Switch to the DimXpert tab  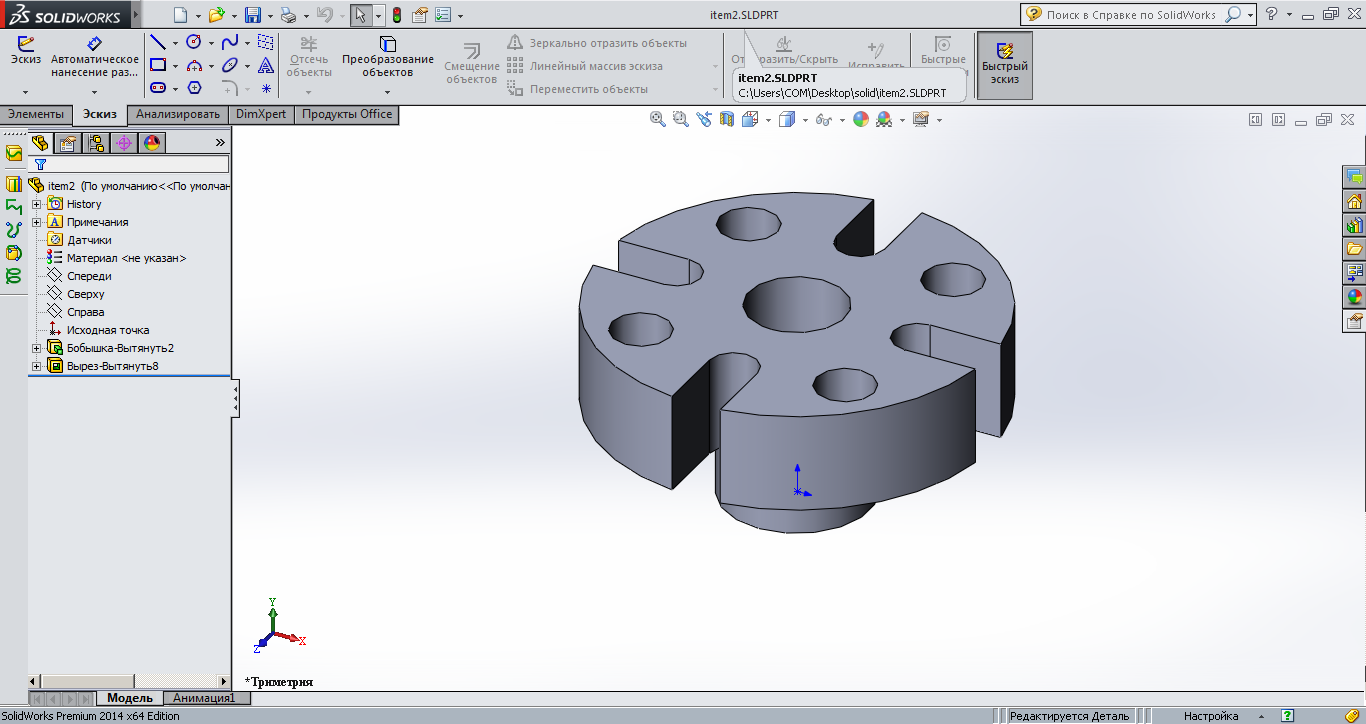[261, 114]
